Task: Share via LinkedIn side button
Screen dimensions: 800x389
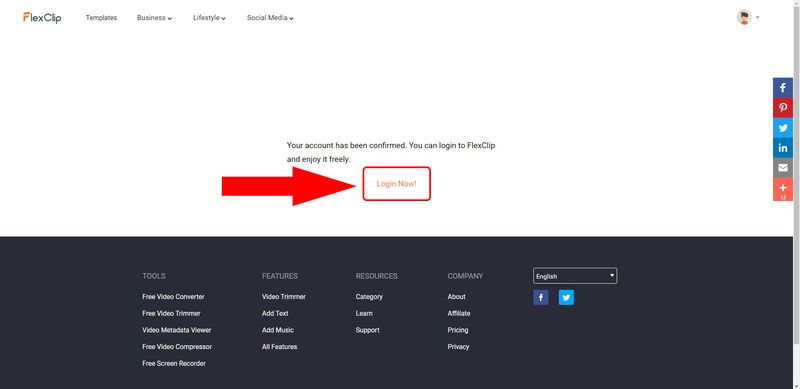Action: click(x=783, y=148)
